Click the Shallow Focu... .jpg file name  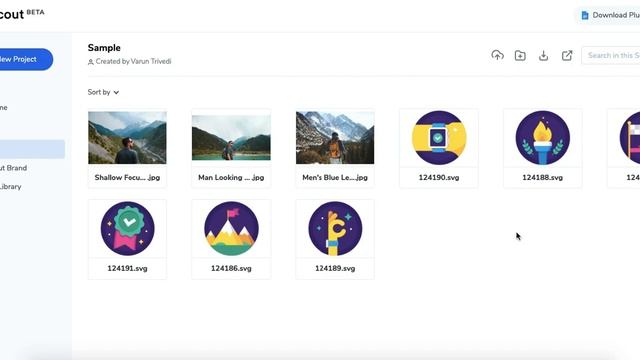click(127, 178)
